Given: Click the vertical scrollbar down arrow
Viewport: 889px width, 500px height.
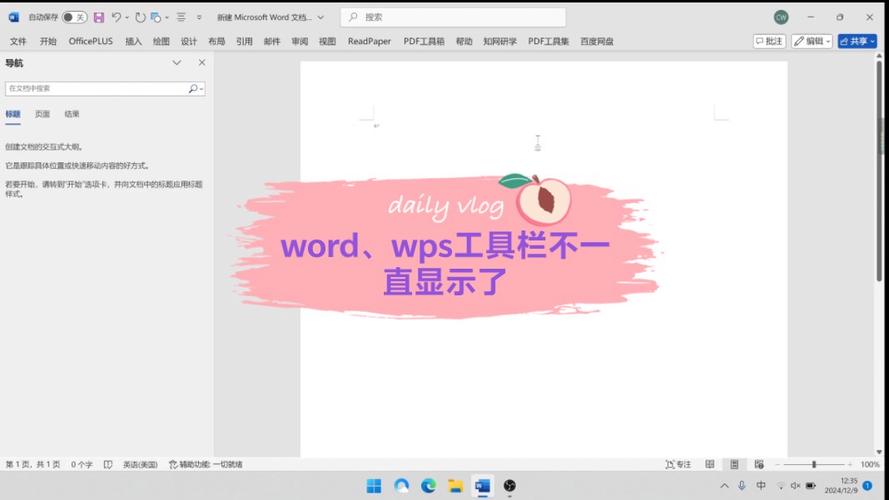Looking at the screenshot, I should point(879,452).
